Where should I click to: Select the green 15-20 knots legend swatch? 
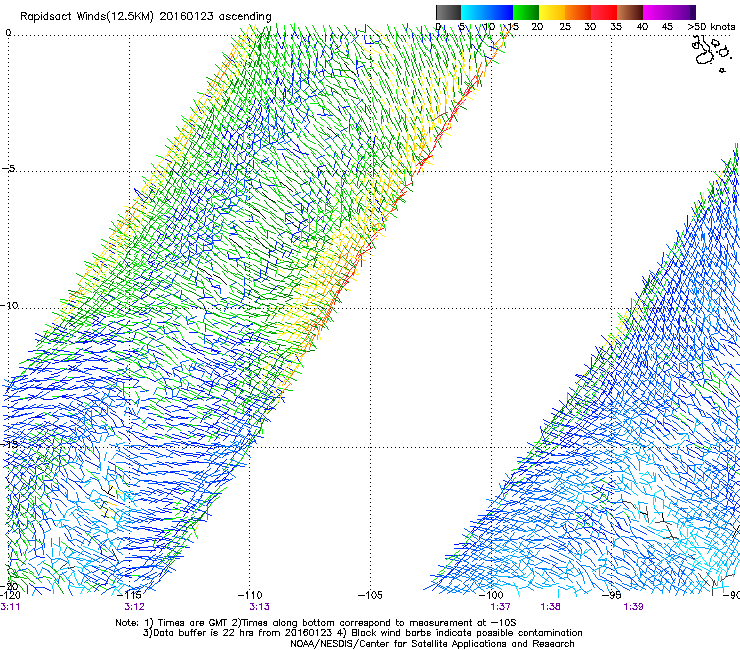[526, 12]
